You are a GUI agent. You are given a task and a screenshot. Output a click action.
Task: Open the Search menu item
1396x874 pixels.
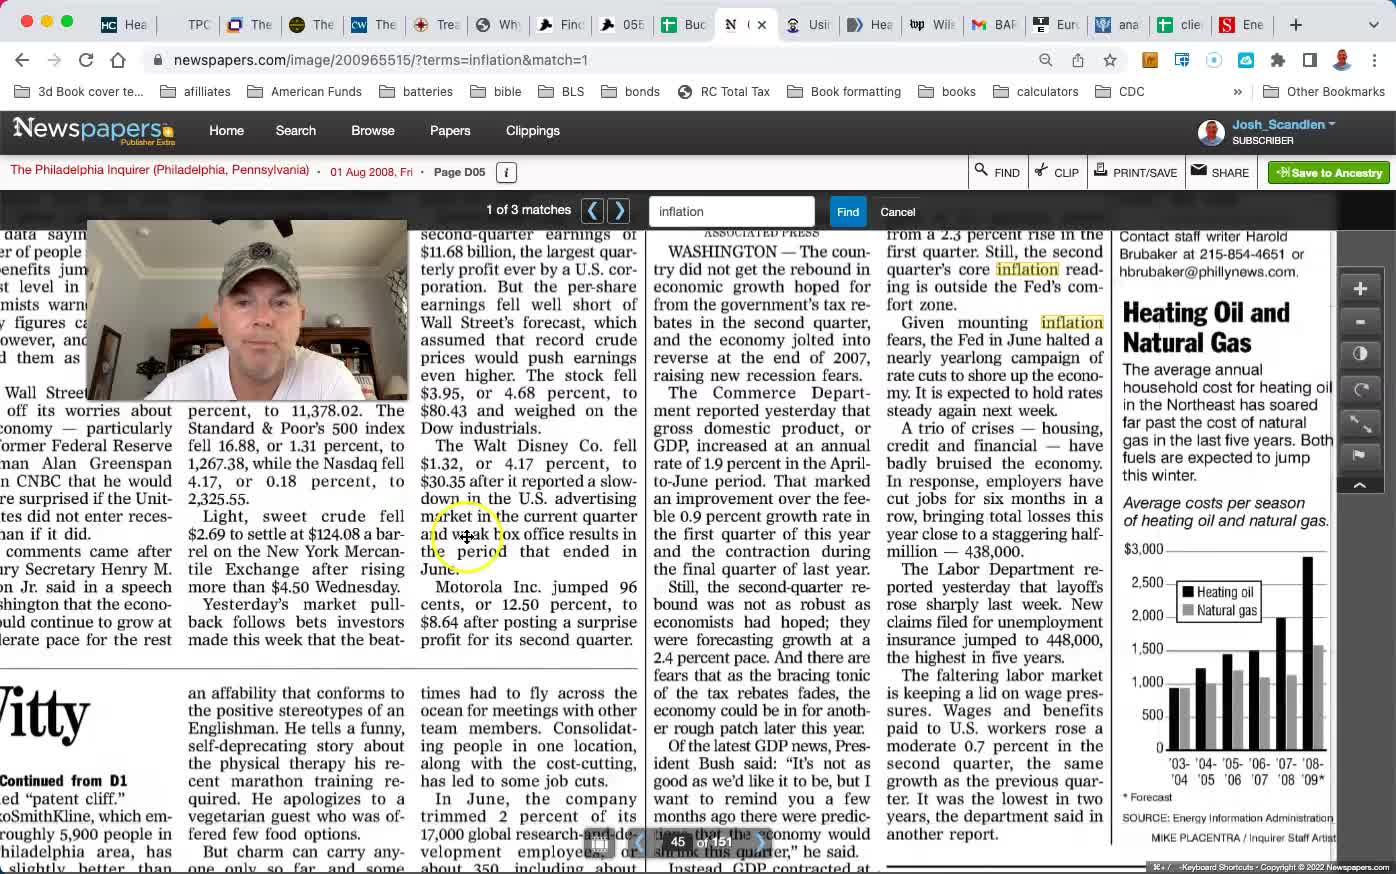point(296,131)
